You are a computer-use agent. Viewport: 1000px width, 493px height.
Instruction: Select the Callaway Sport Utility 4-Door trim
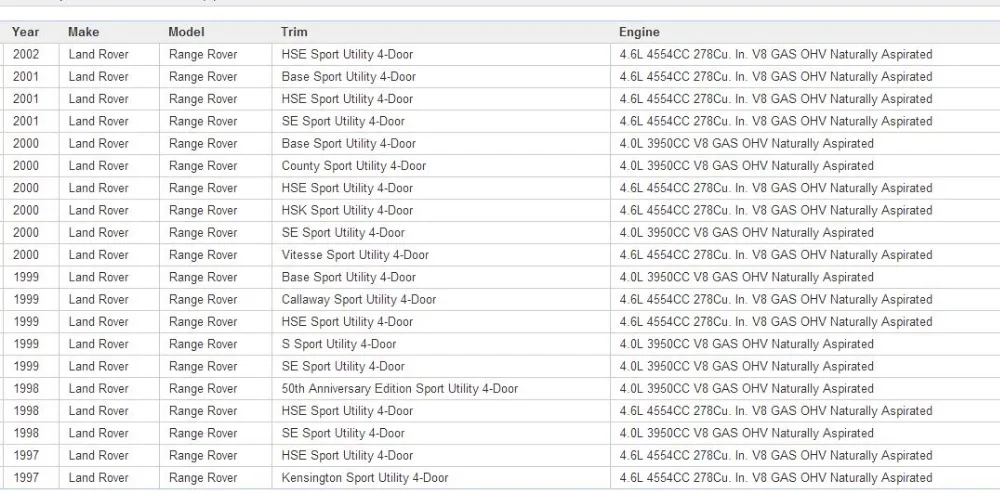(x=359, y=299)
